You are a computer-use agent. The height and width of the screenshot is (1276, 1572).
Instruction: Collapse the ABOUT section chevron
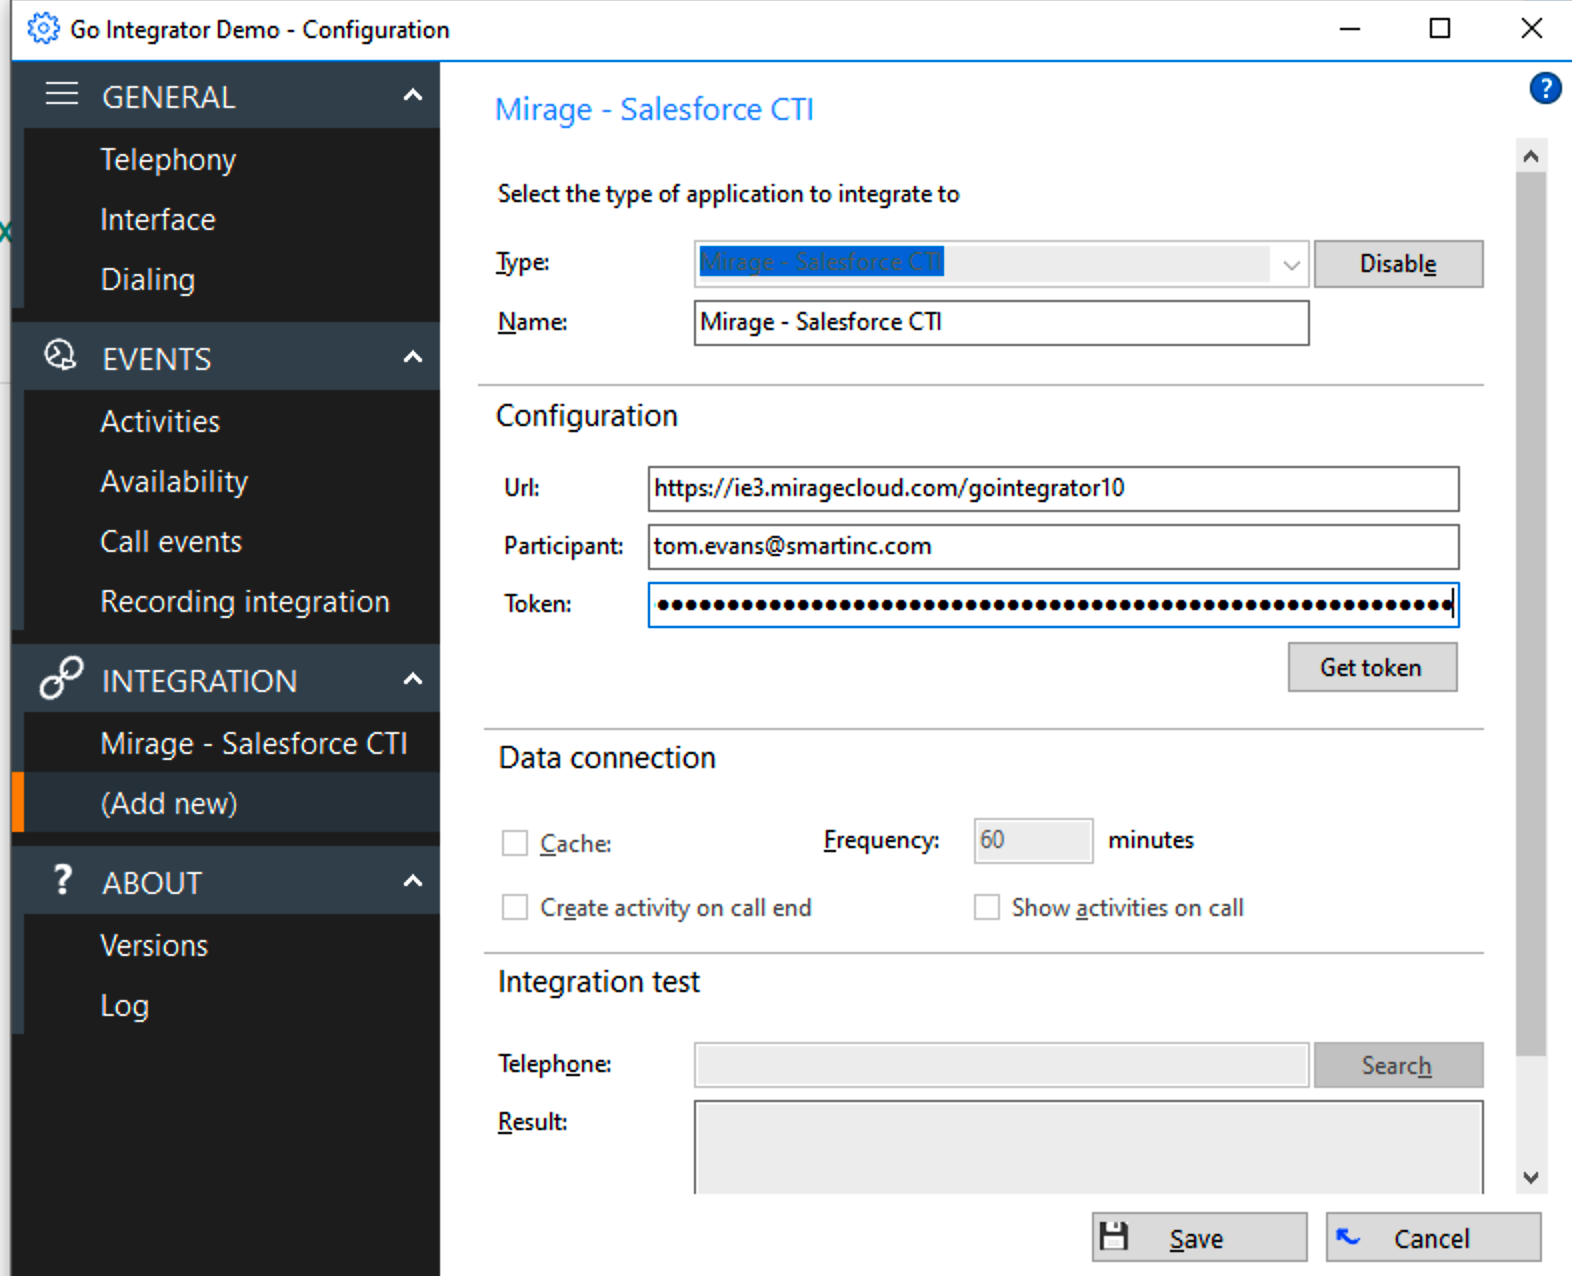(412, 881)
